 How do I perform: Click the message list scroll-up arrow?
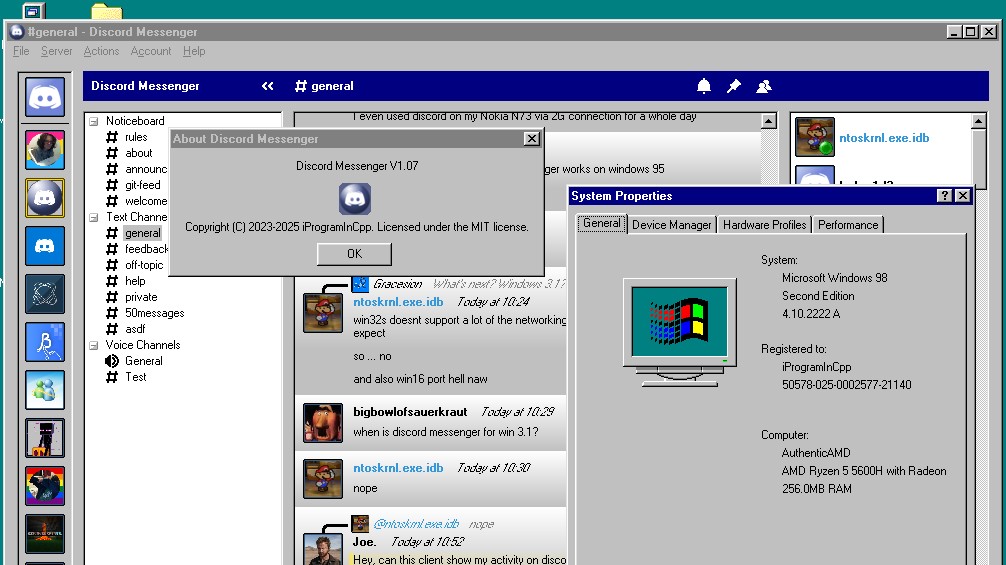click(x=768, y=122)
